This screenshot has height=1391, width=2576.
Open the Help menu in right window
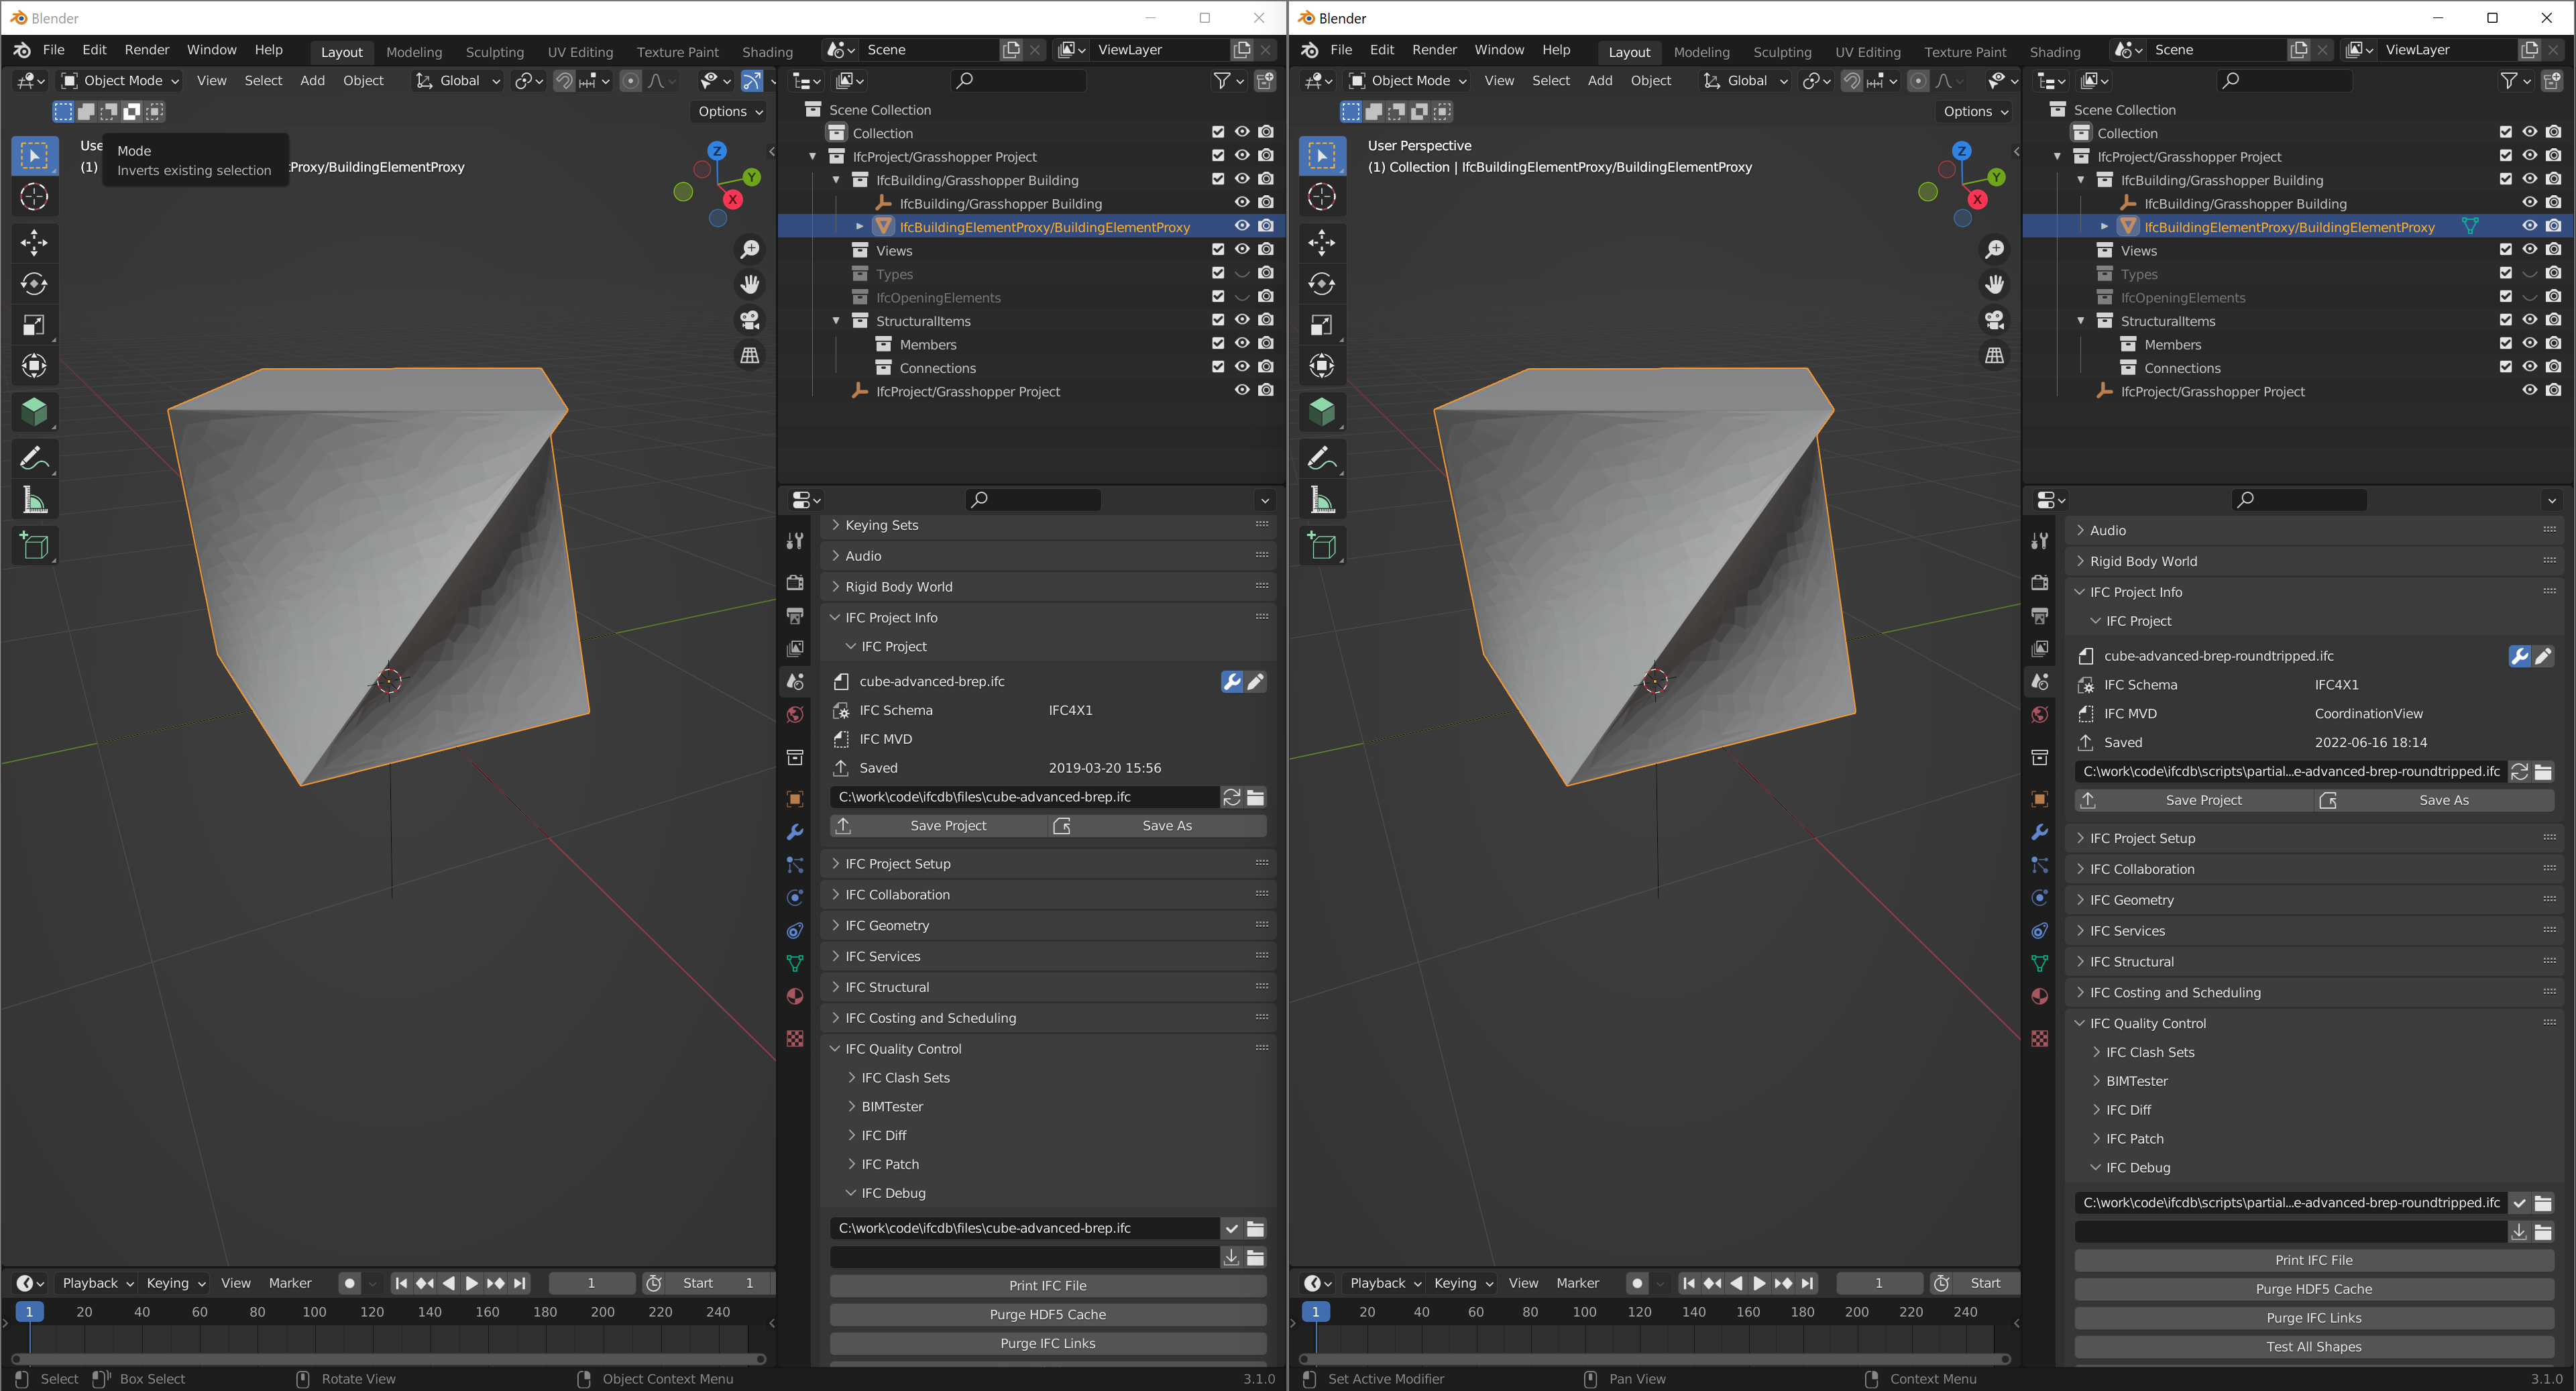click(1556, 50)
